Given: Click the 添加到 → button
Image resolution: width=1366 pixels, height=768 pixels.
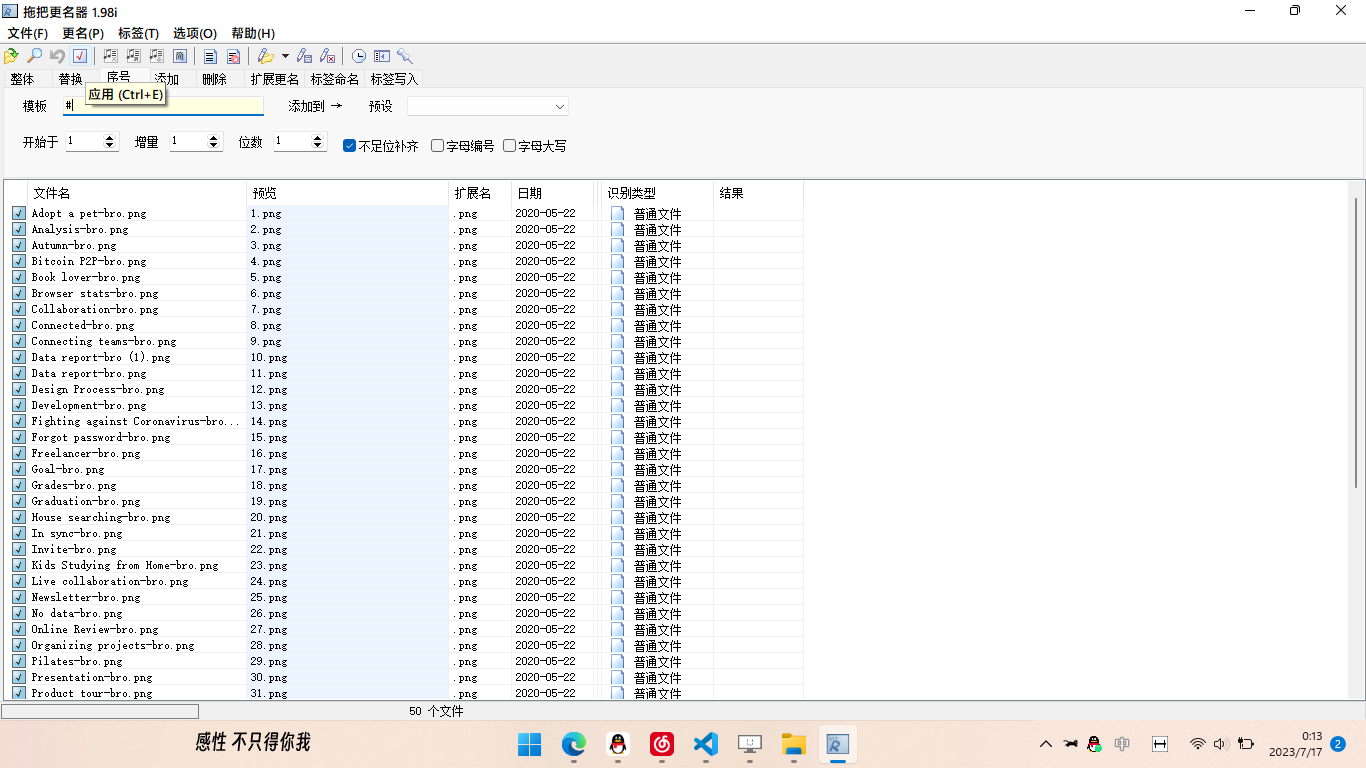Looking at the screenshot, I should 315,106.
